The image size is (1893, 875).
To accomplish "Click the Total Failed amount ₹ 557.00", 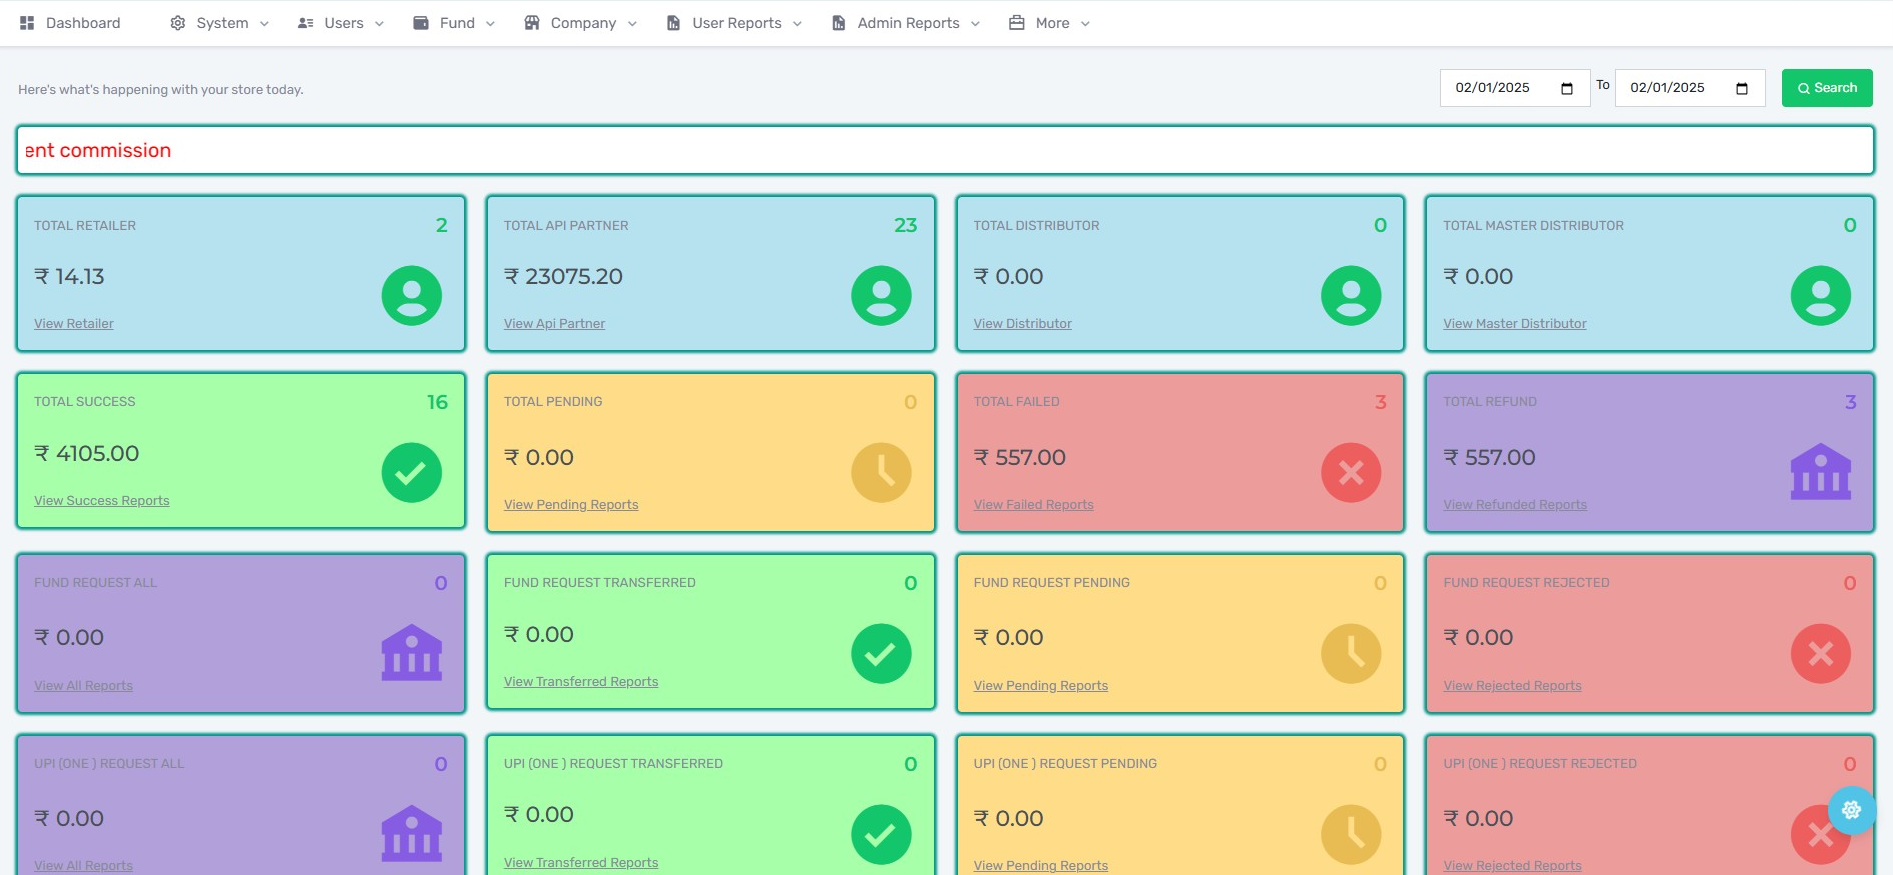I will 1020,457.
